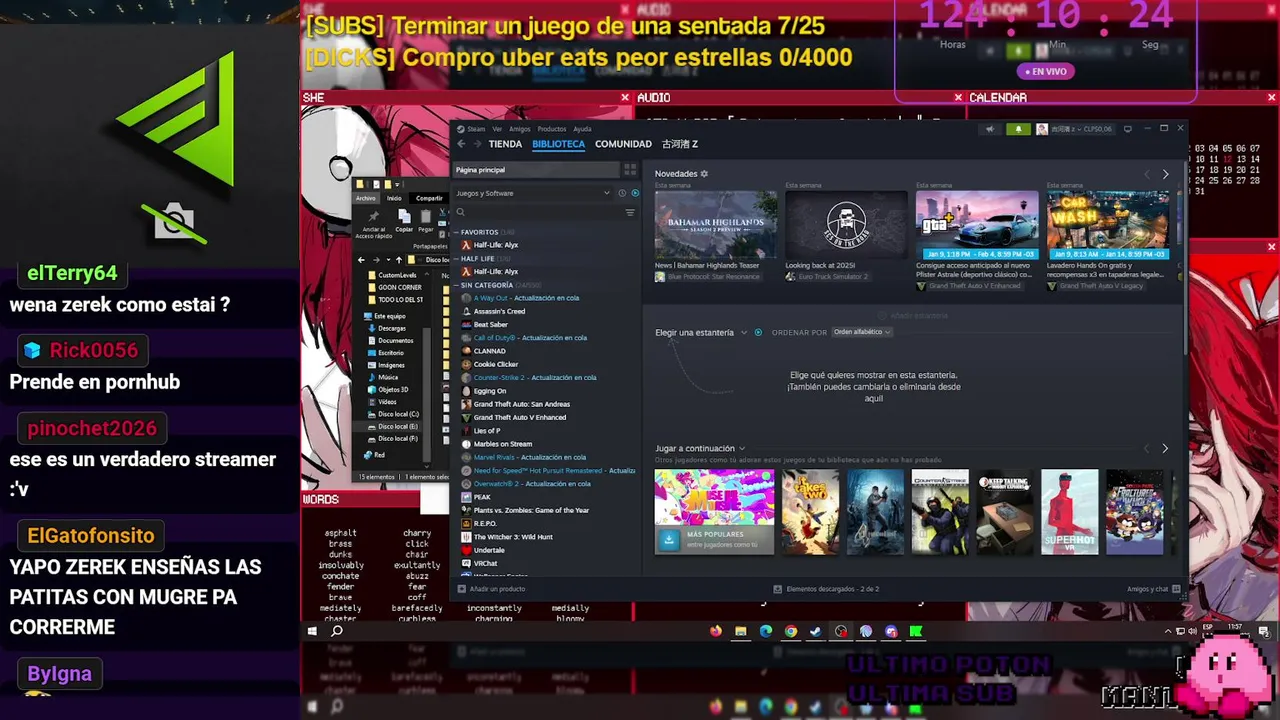Click the EN VIVO live badge
The width and height of the screenshot is (1280, 720).
tap(1044, 72)
